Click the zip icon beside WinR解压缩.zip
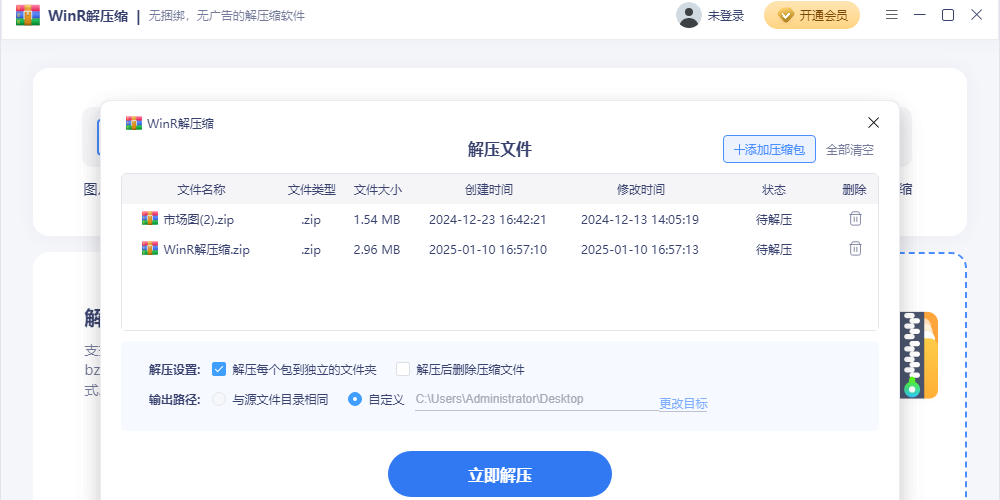 coord(150,248)
